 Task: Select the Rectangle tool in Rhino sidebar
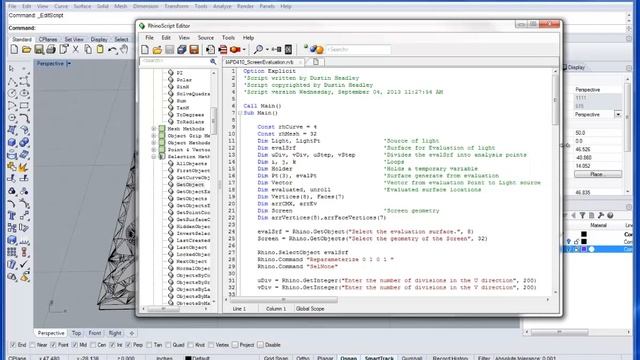tap(24, 106)
